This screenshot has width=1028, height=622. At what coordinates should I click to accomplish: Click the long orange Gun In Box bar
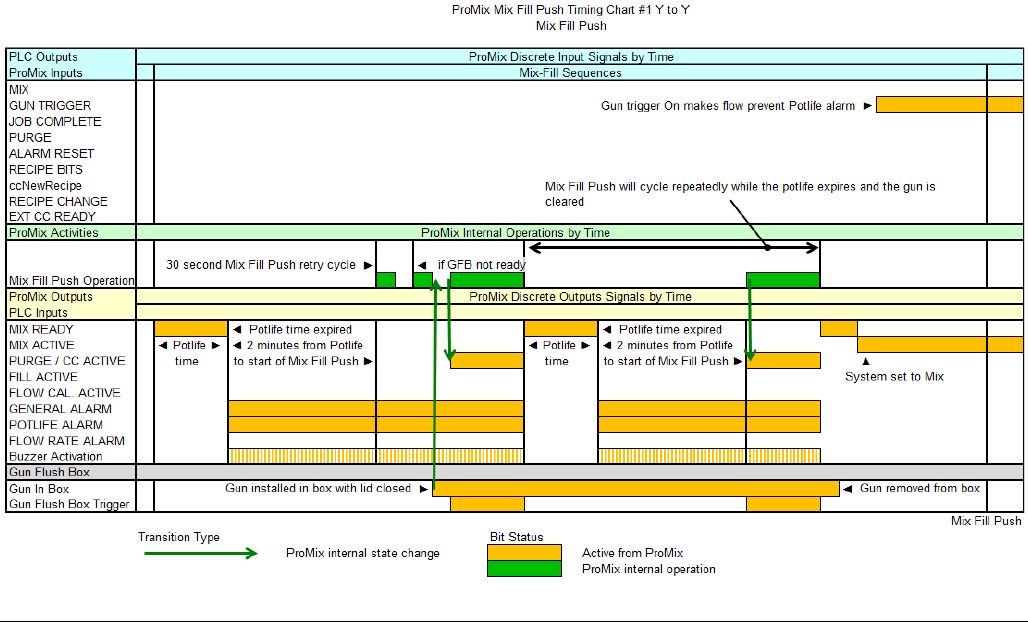[636, 488]
